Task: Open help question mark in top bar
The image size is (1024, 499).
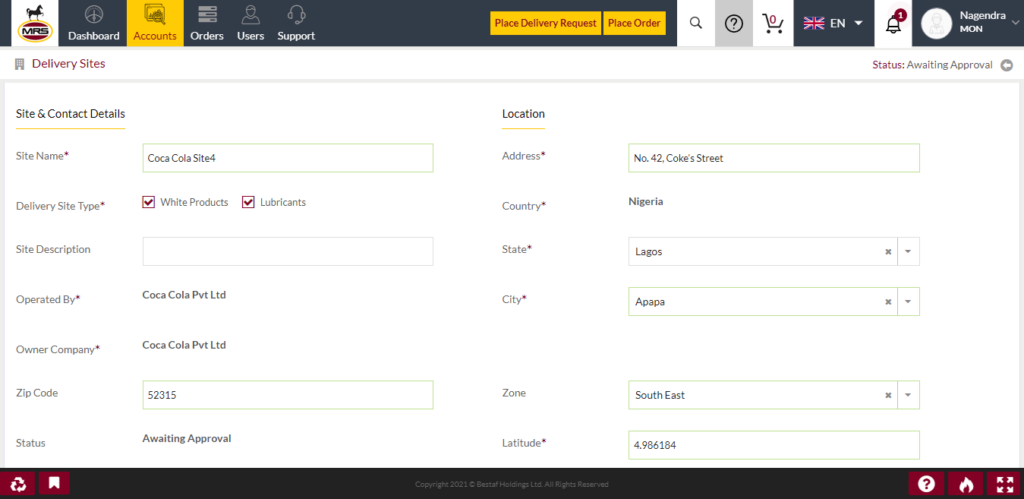Action: click(x=734, y=24)
